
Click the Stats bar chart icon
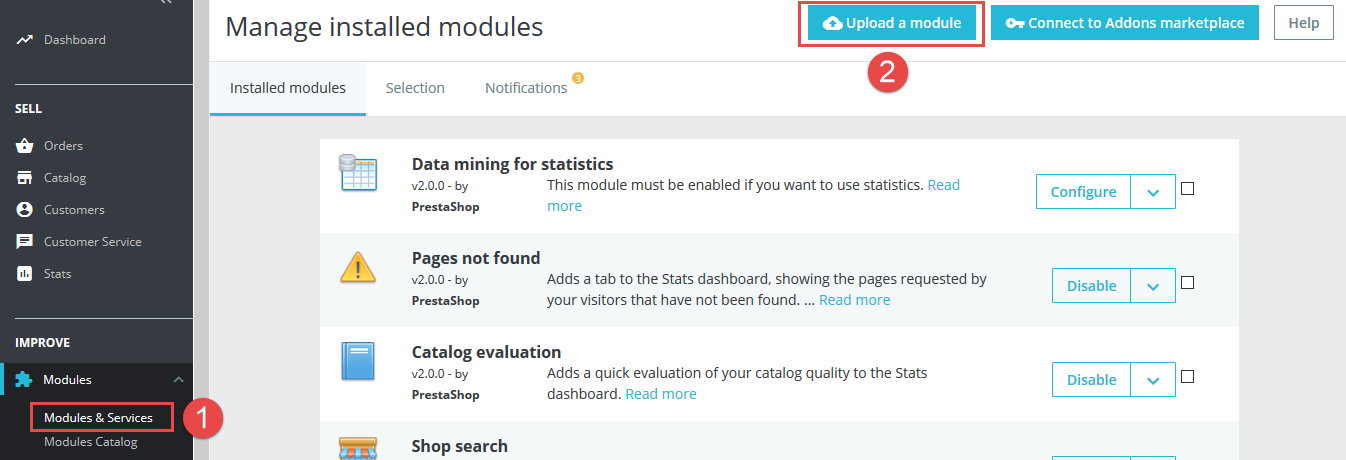tap(25, 274)
